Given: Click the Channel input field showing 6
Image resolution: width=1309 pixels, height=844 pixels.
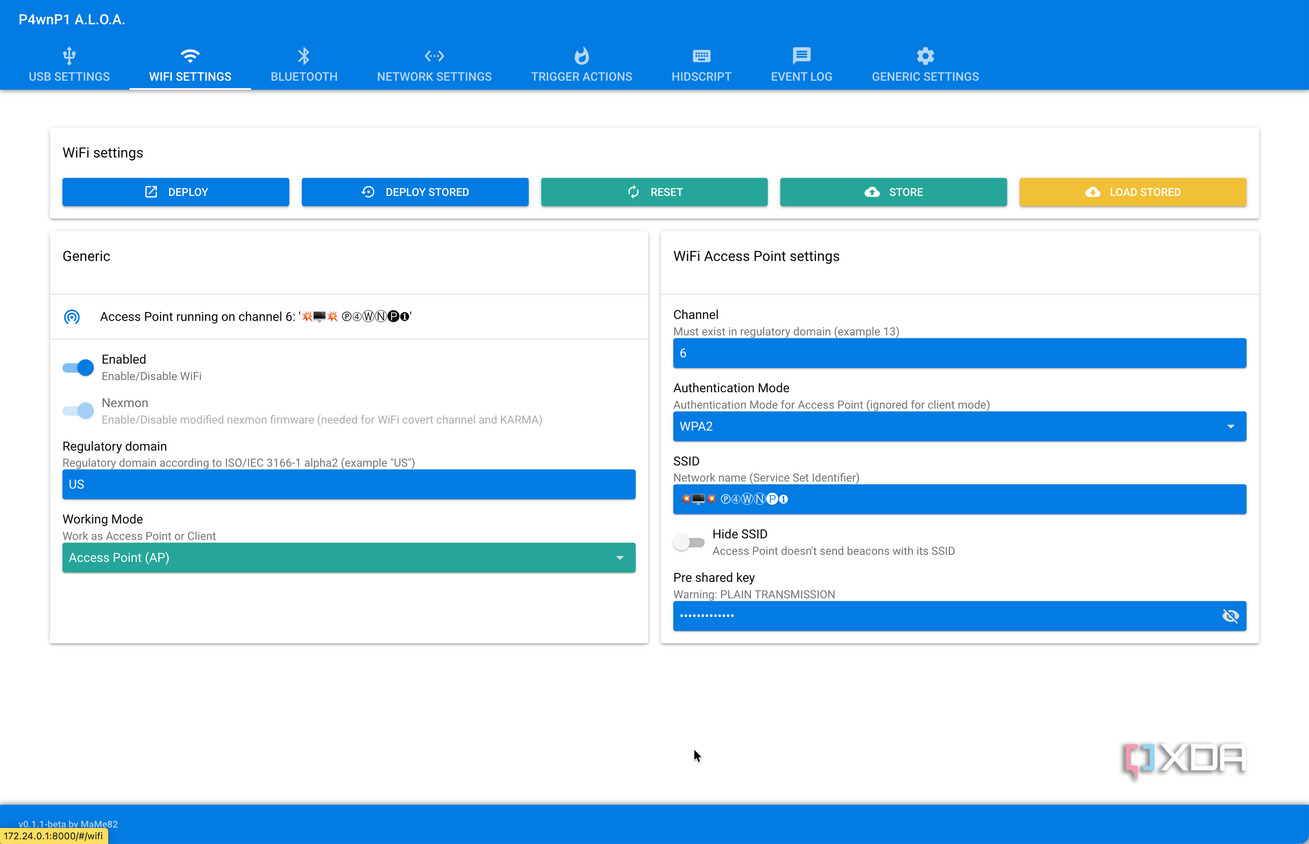Looking at the screenshot, I should 960,353.
